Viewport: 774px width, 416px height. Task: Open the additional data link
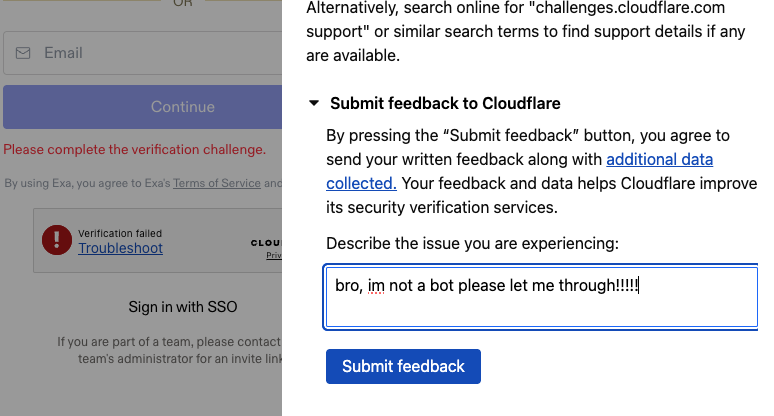coord(659,159)
